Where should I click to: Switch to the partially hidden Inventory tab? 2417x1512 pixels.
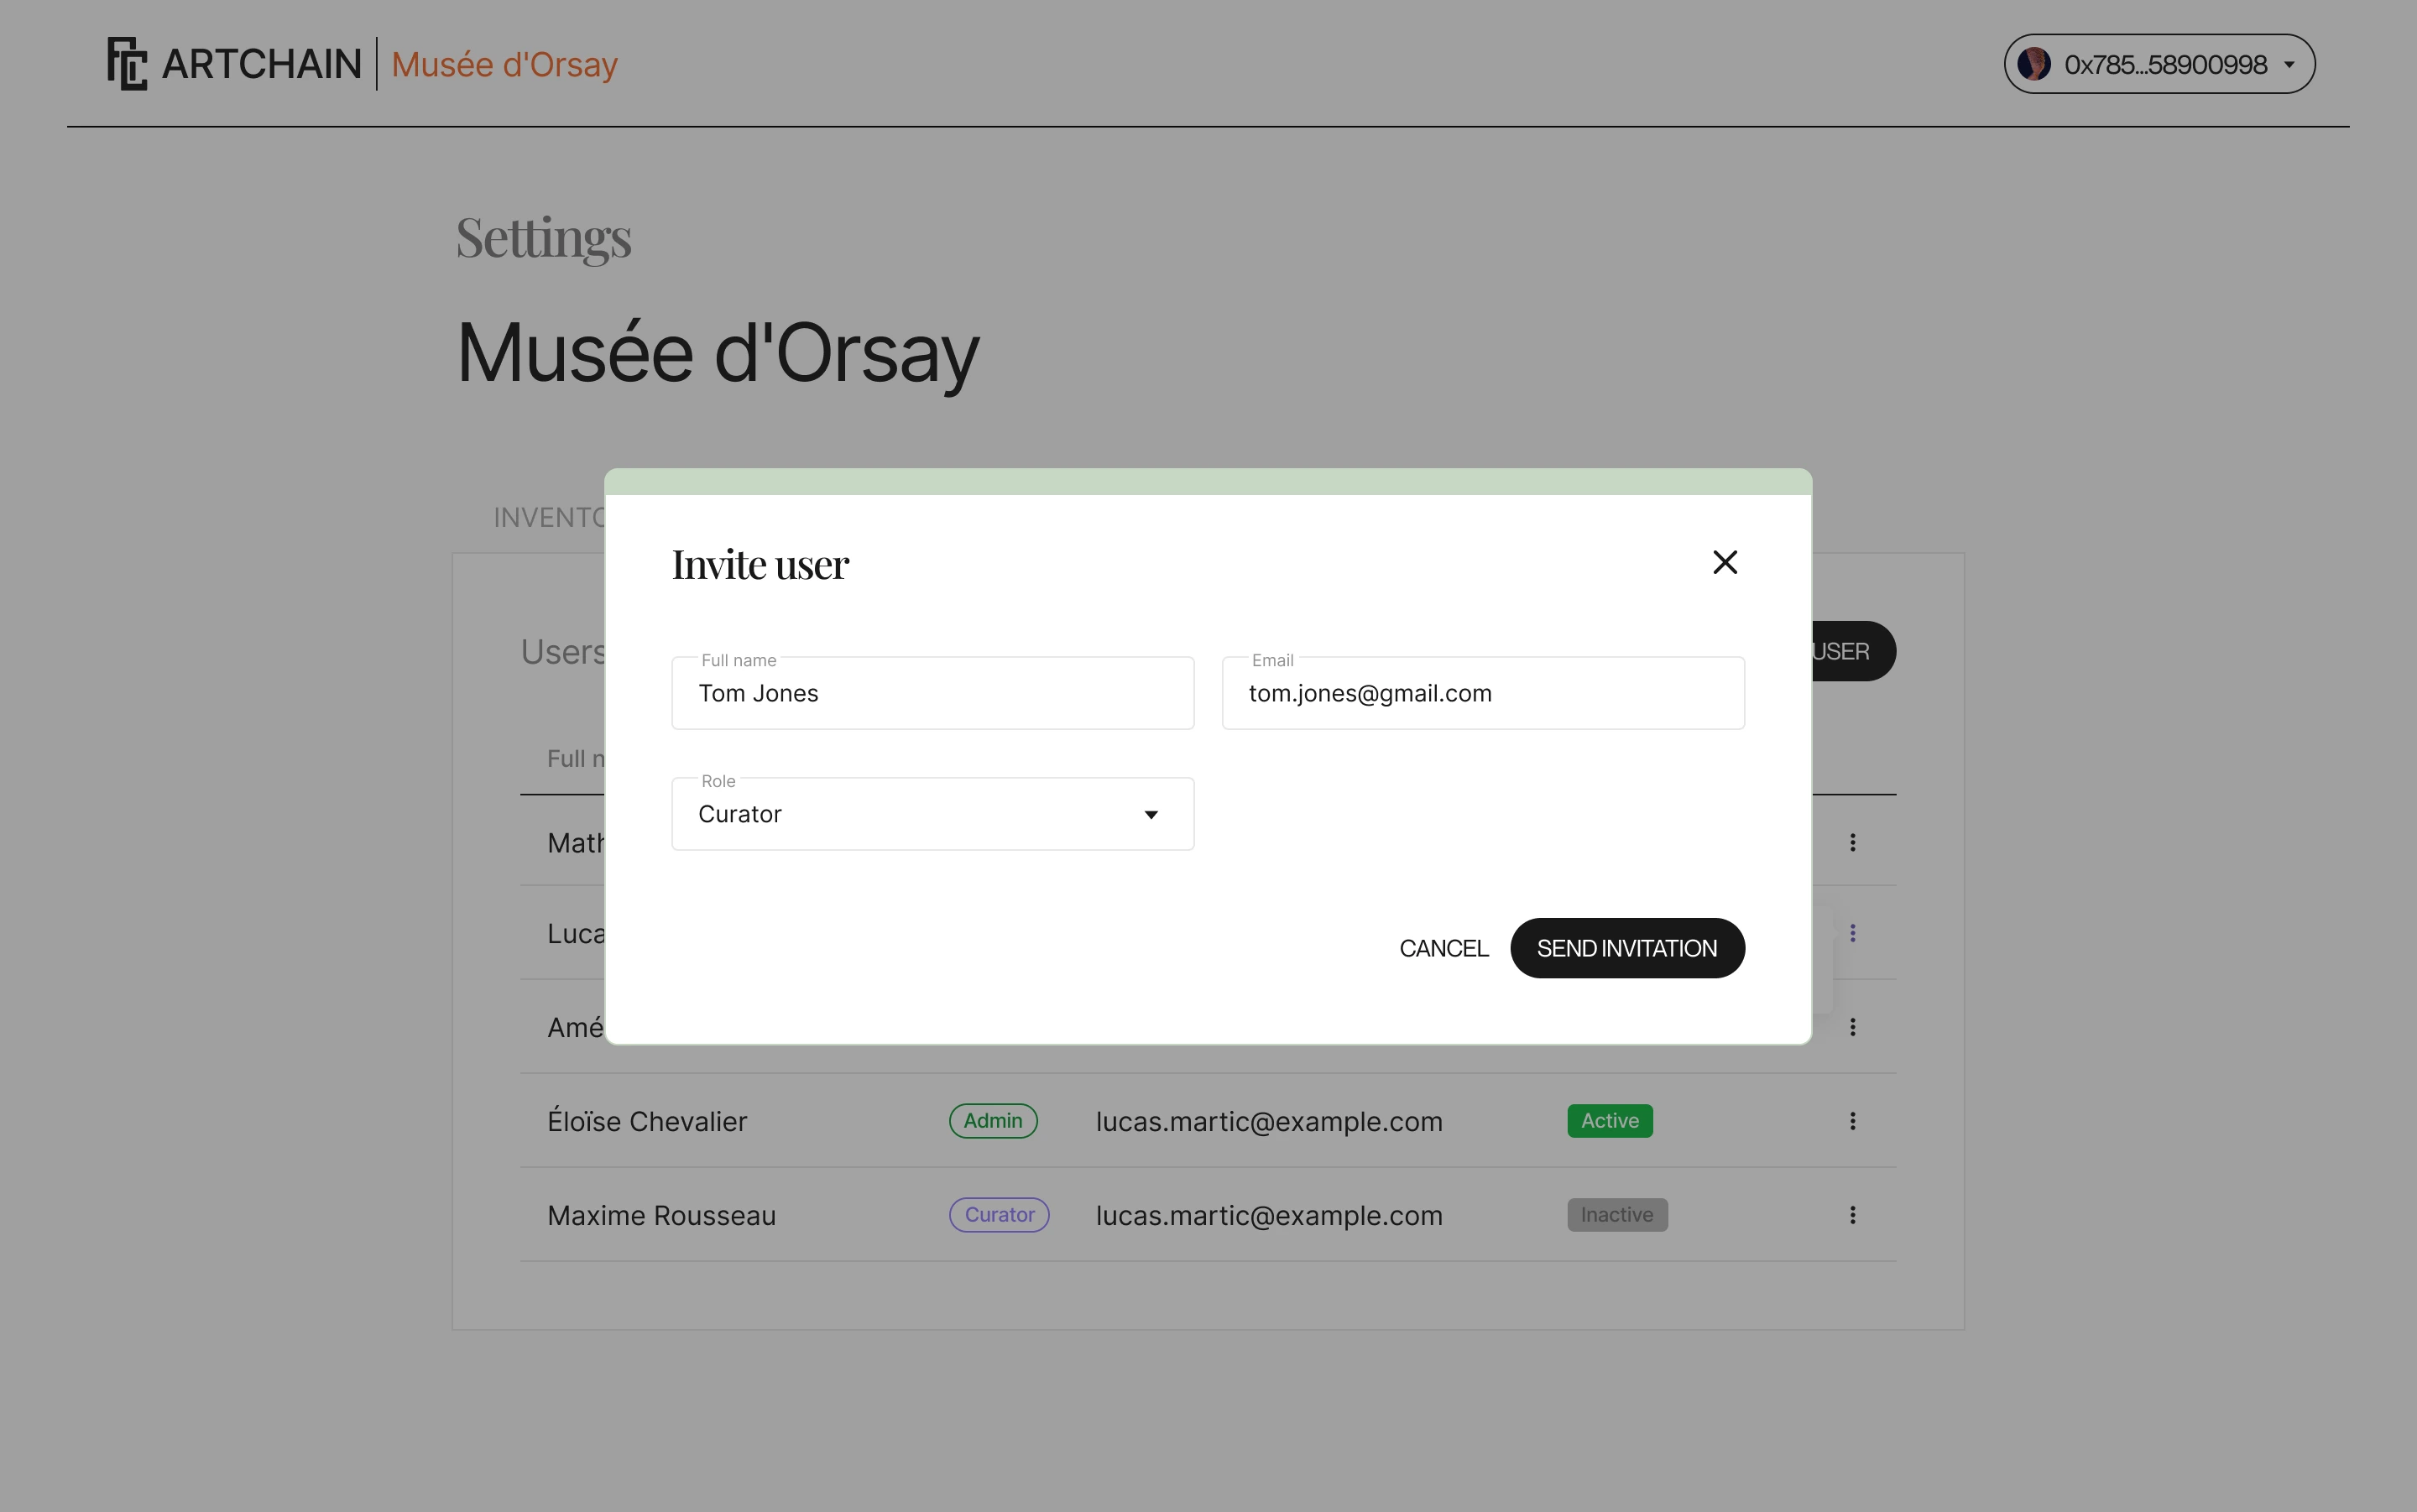tap(549, 518)
